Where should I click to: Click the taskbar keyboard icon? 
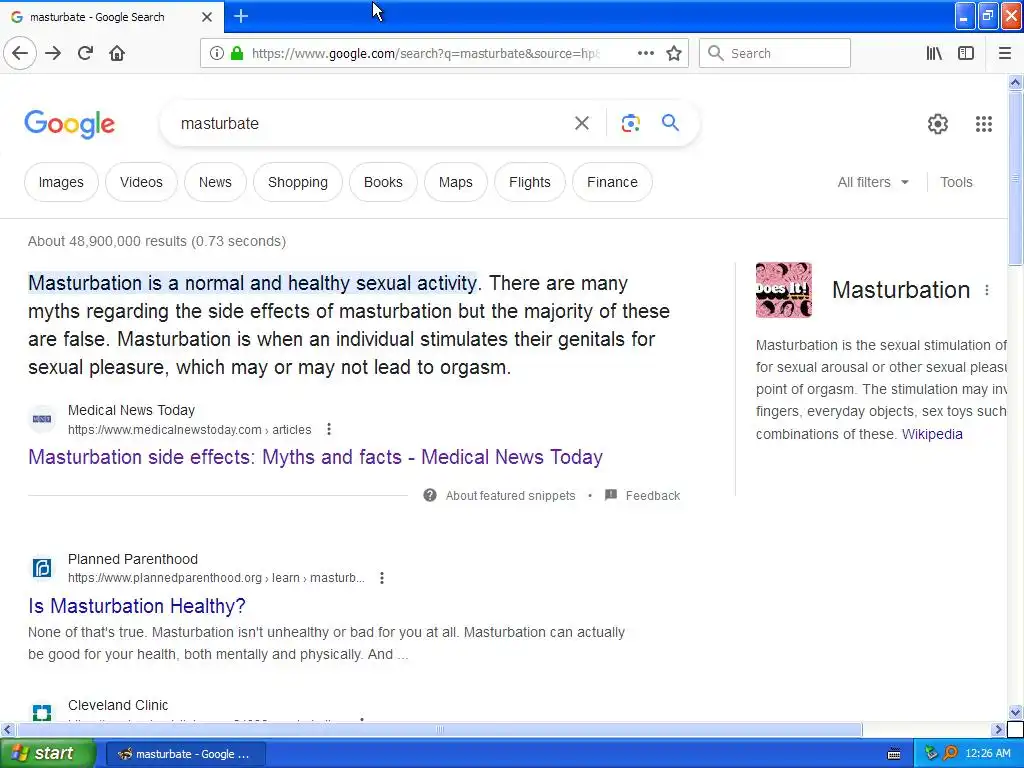pos(894,754)
